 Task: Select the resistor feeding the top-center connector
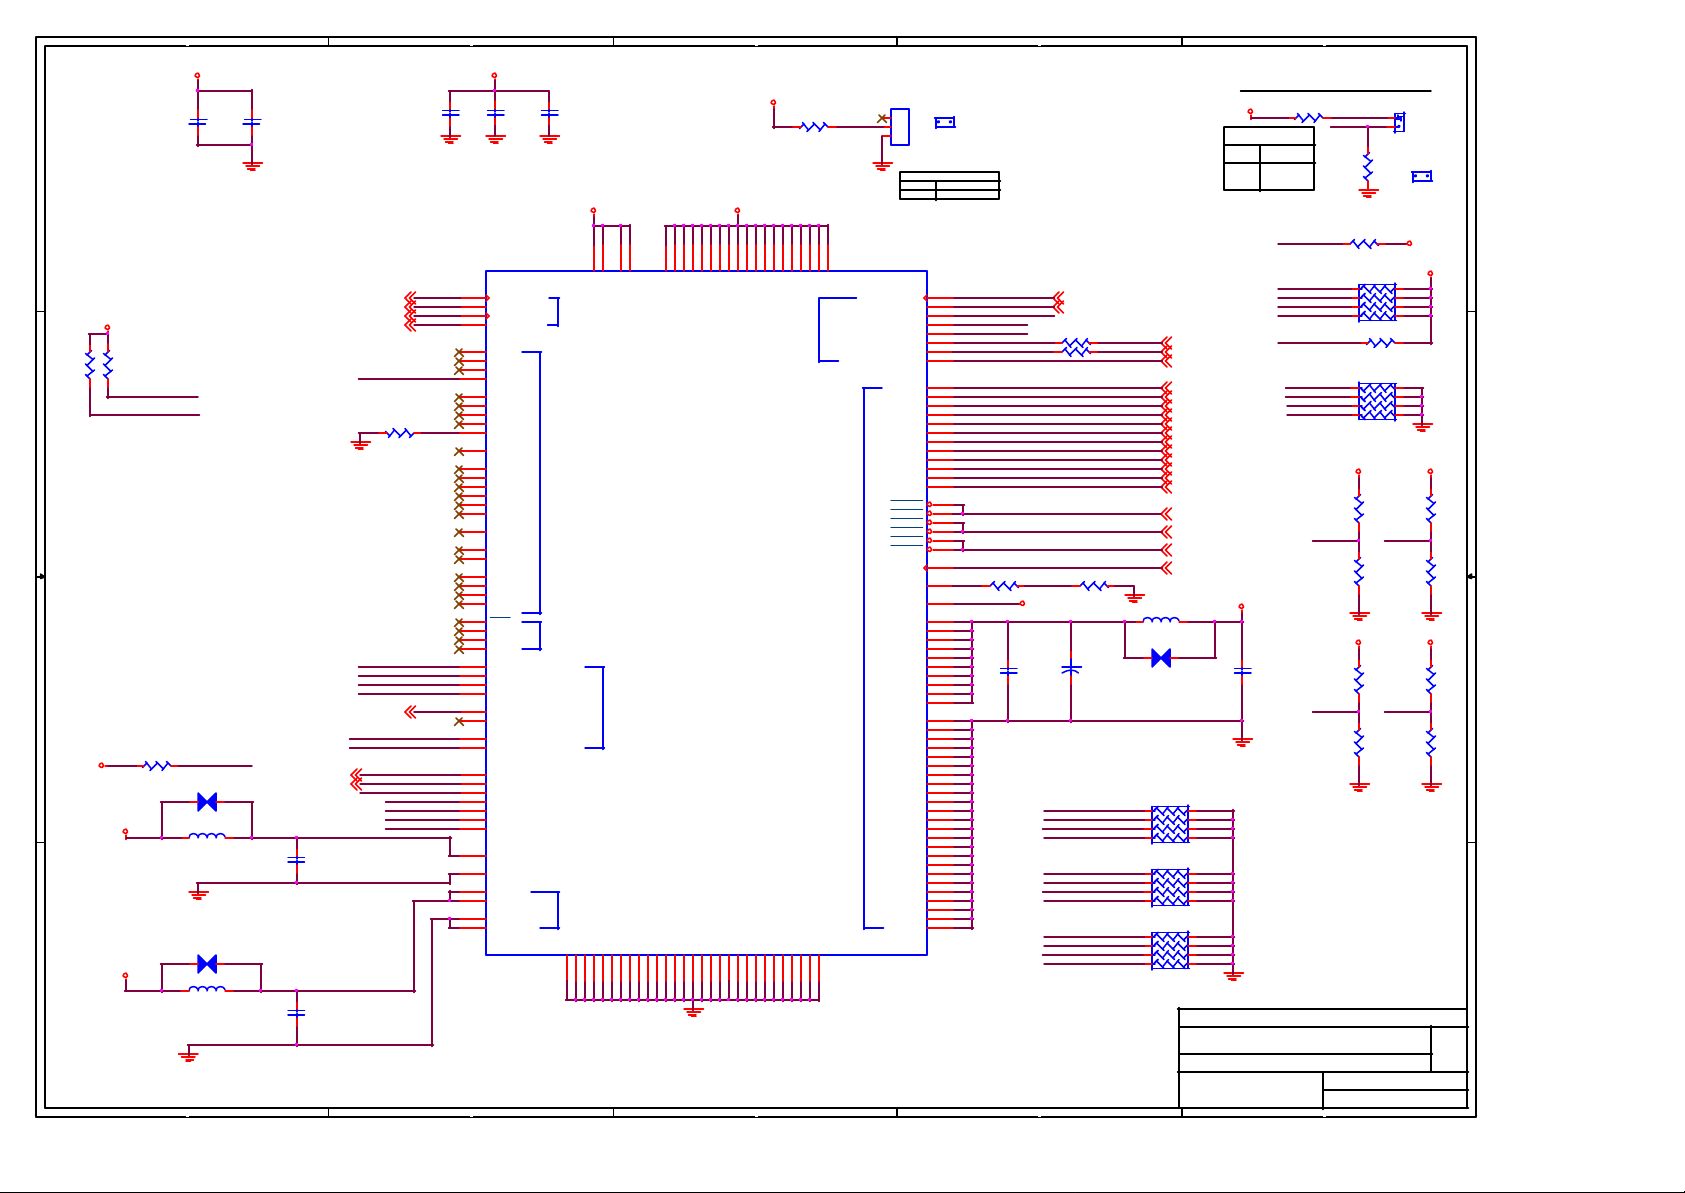coord(814,127)
